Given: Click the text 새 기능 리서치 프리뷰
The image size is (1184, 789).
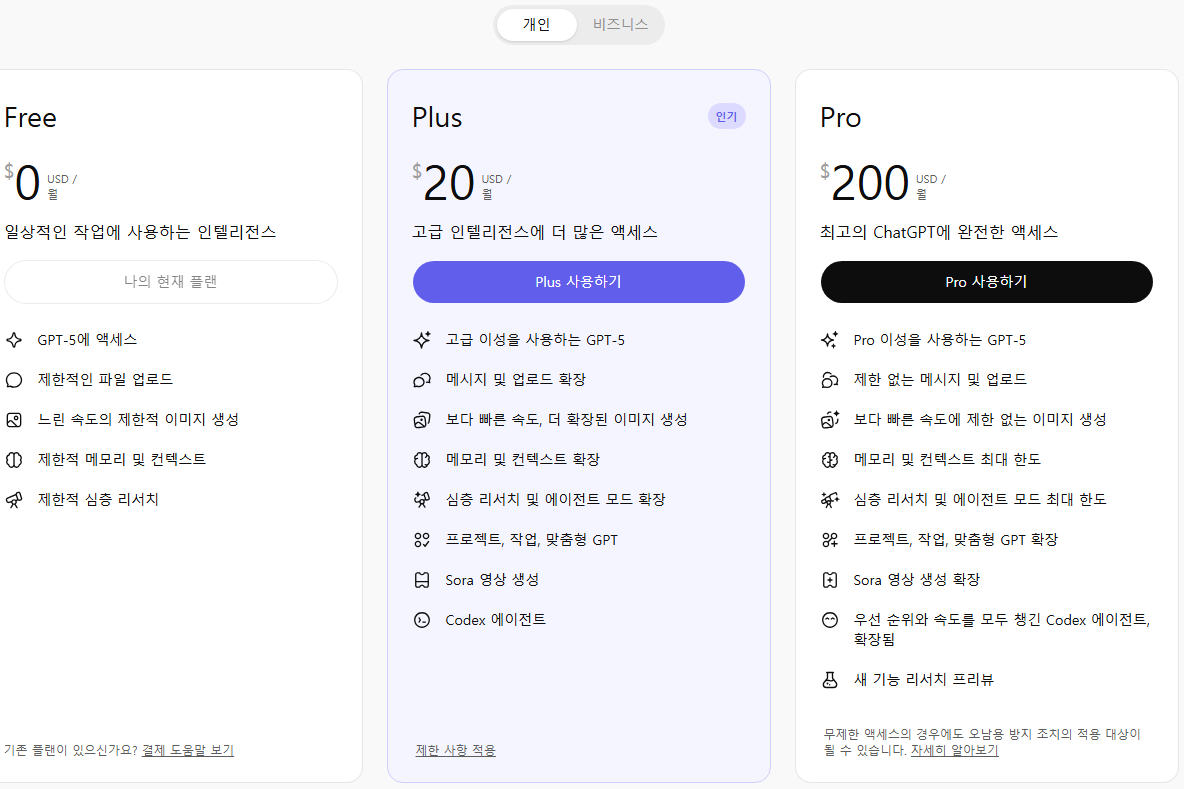Looking at the screenshot, I should tap(923, 680).
